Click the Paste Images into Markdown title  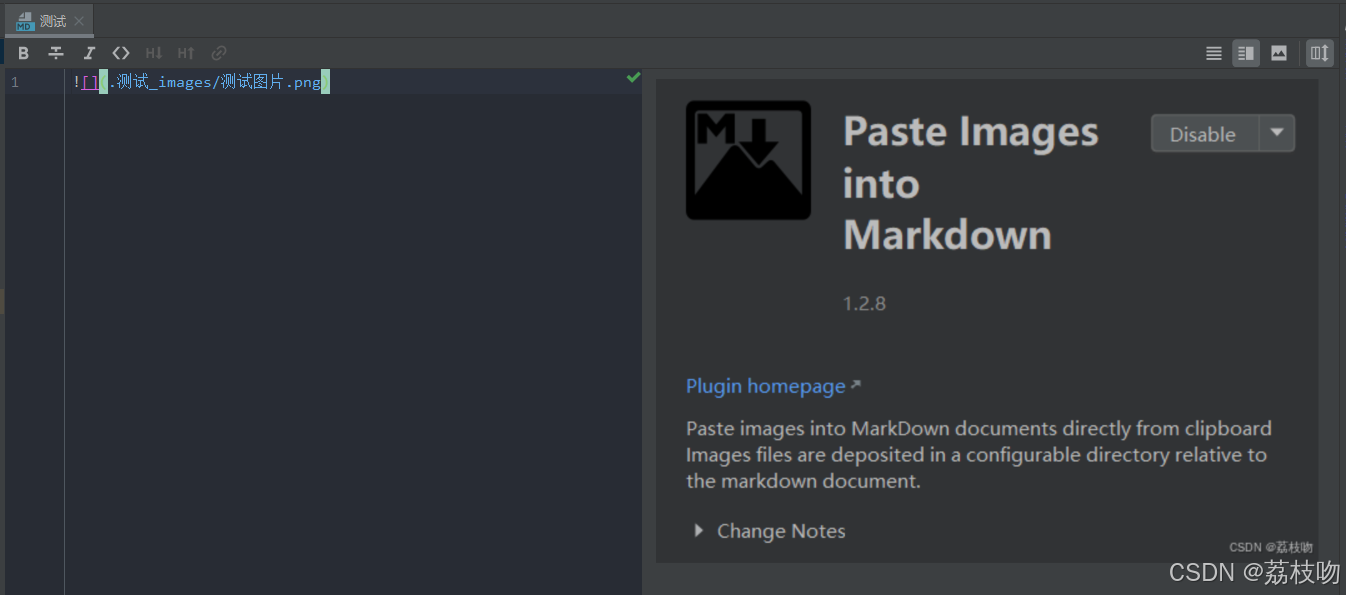tap(971, 184)
